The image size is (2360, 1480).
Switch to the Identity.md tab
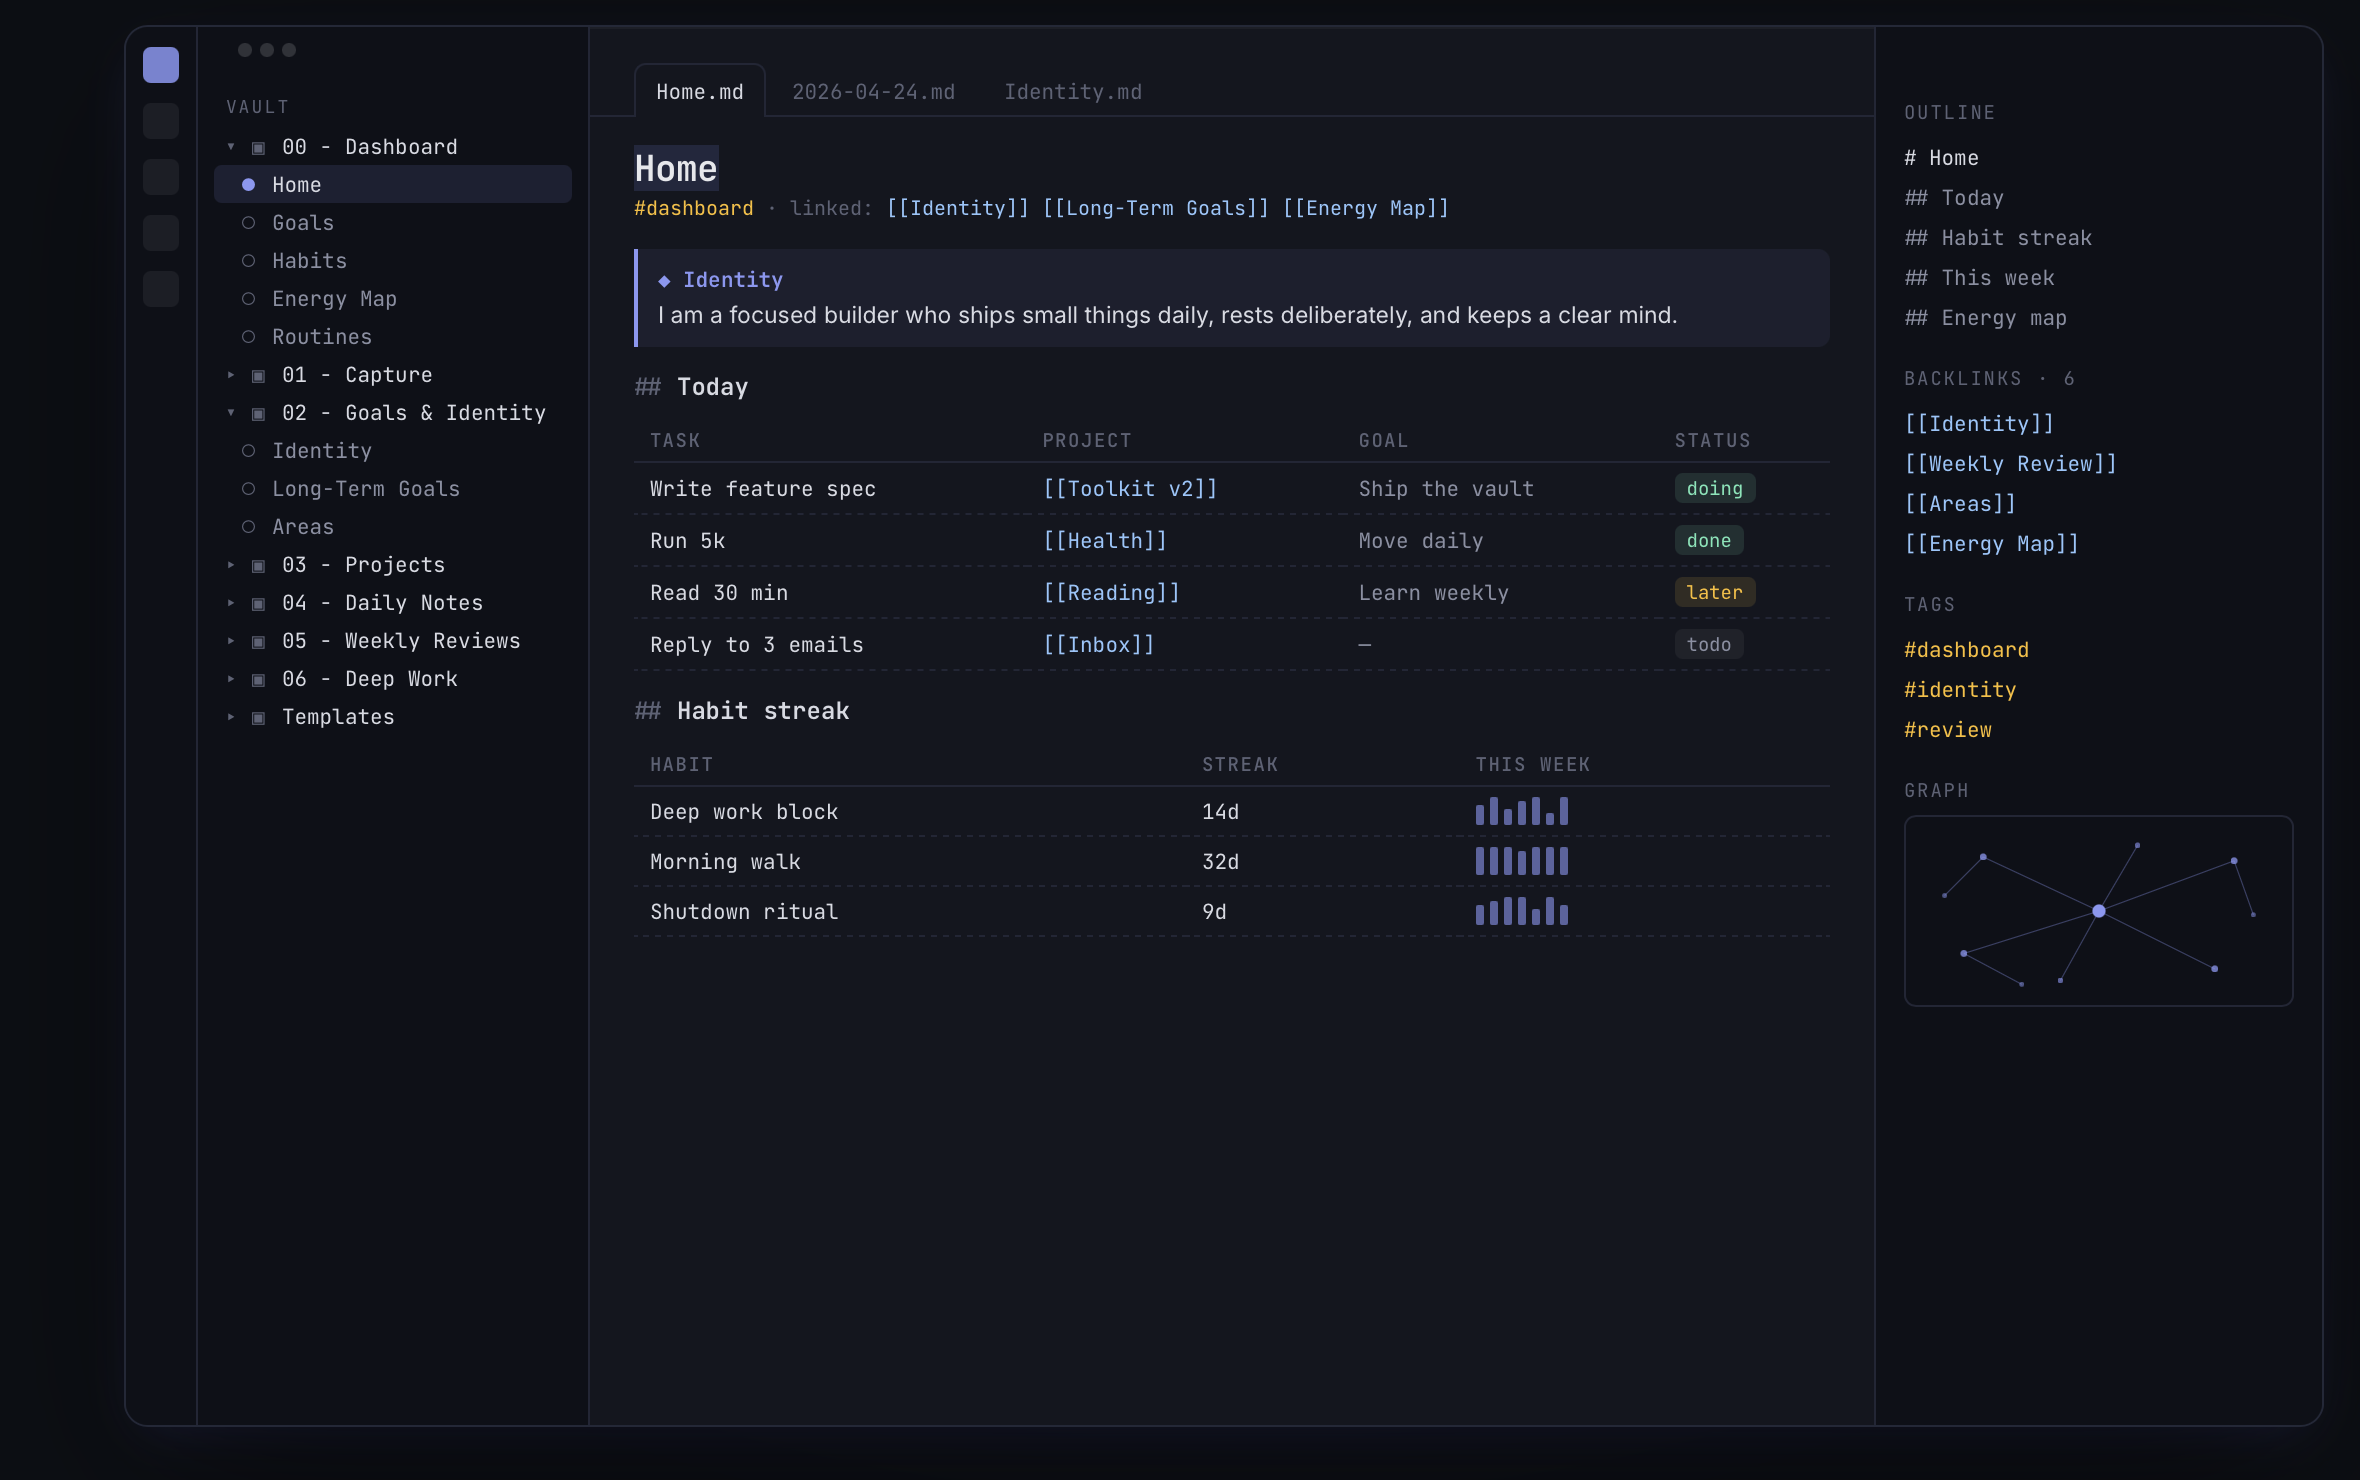(x=1073, y=91)
